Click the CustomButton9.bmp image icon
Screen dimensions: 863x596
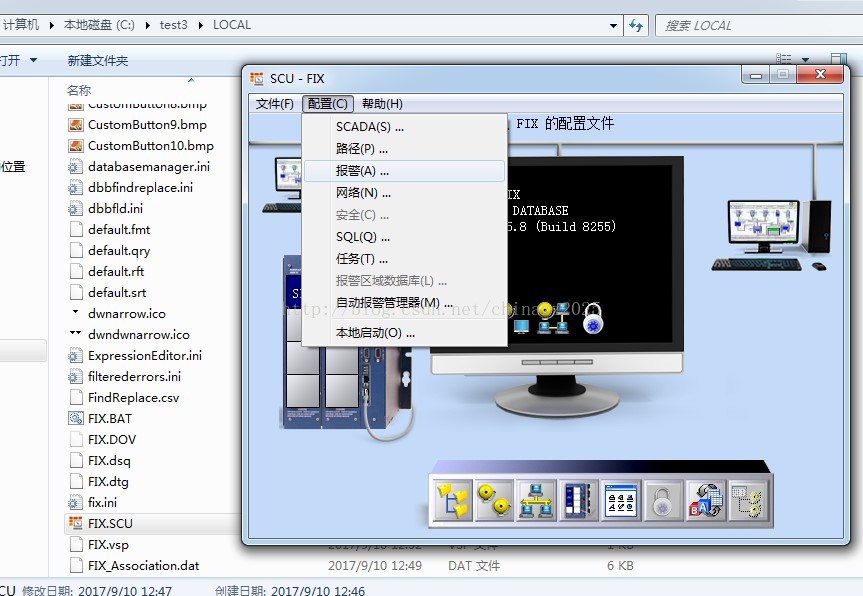click(x=75, y=125)
